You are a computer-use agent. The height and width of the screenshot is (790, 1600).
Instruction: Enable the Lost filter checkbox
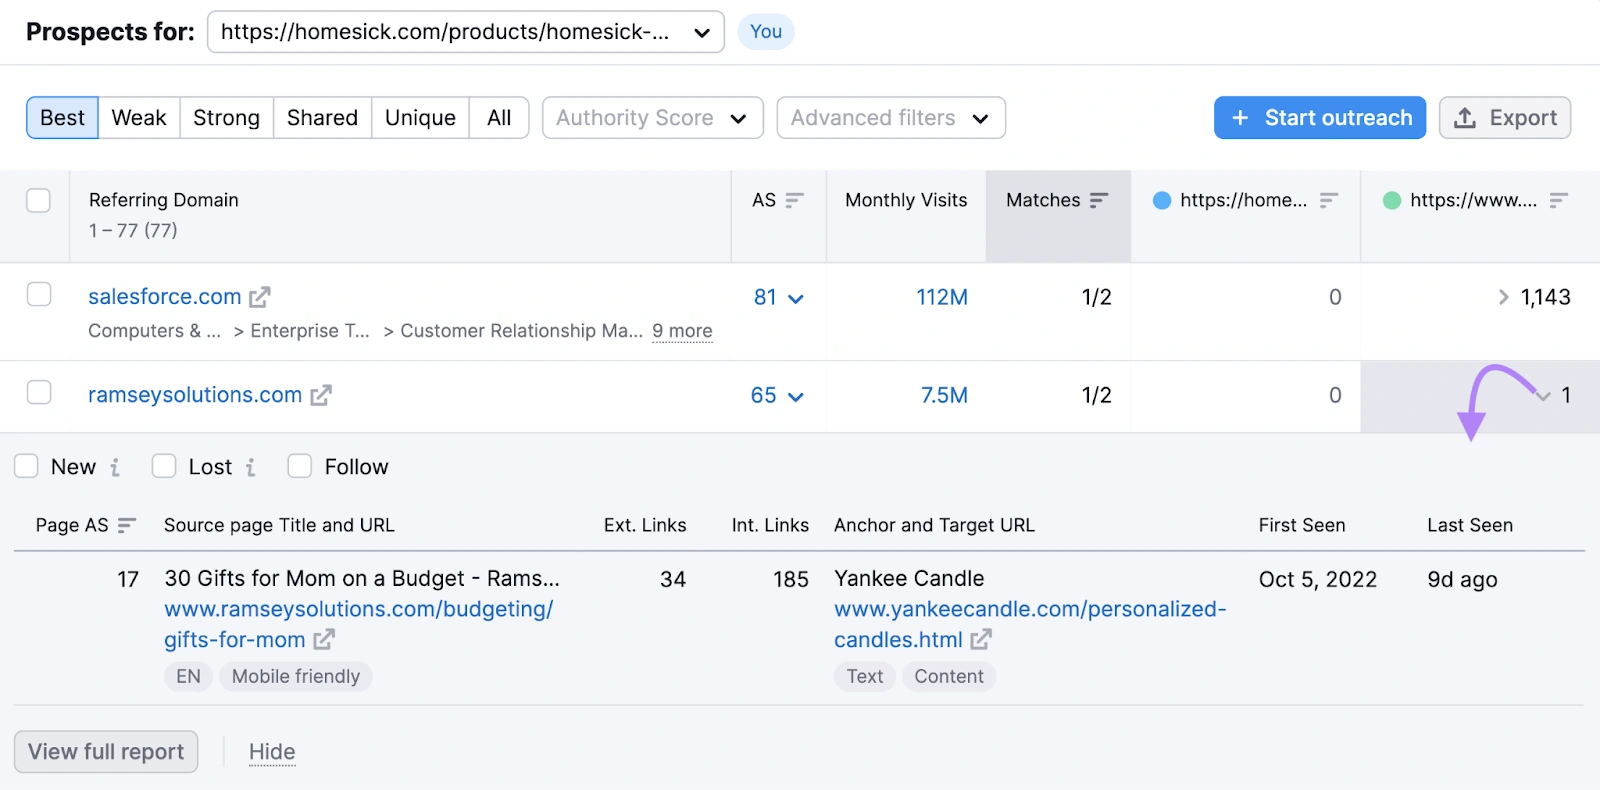click(164, 466)
